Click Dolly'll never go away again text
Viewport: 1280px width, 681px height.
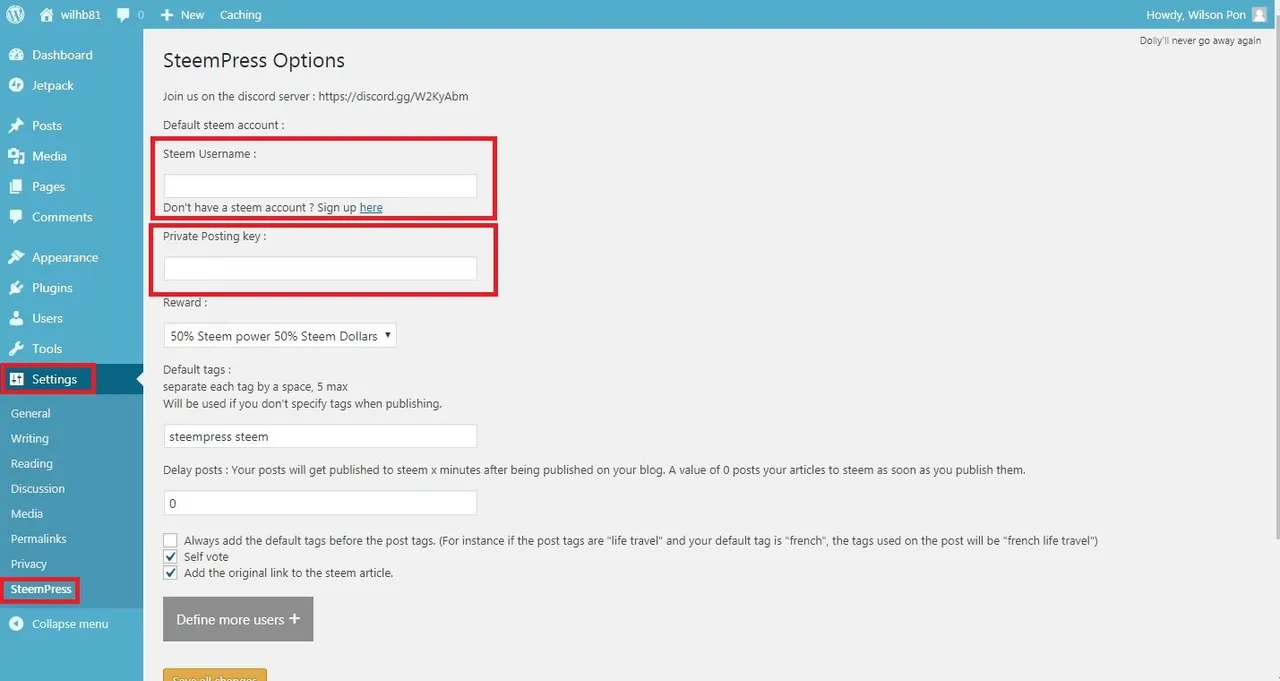coord(1200,41)
